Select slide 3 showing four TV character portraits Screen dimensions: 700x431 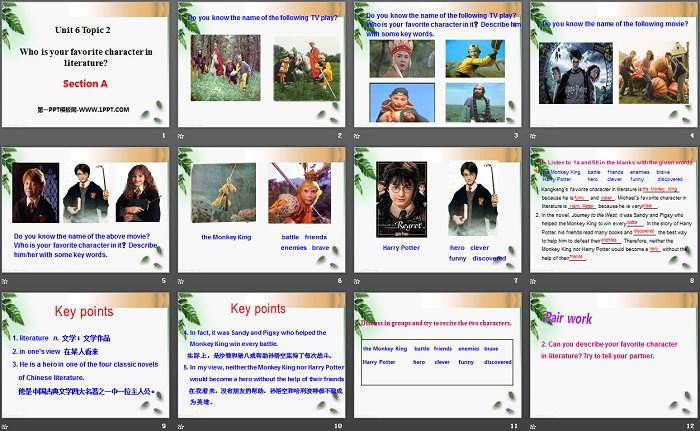click(438, 64)
